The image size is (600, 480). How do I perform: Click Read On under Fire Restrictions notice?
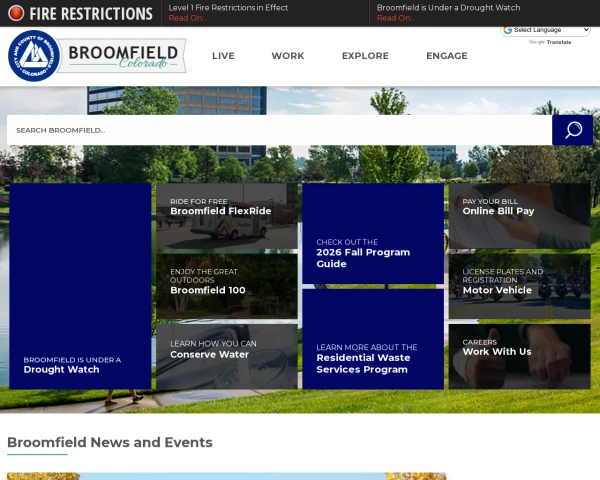(x=187, y=18)
